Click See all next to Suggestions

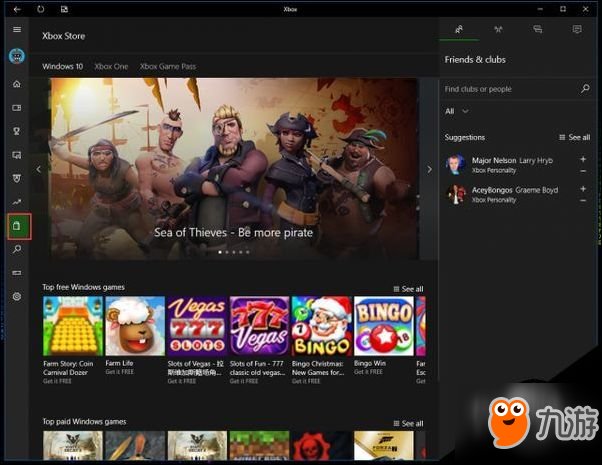click(575, 137)
